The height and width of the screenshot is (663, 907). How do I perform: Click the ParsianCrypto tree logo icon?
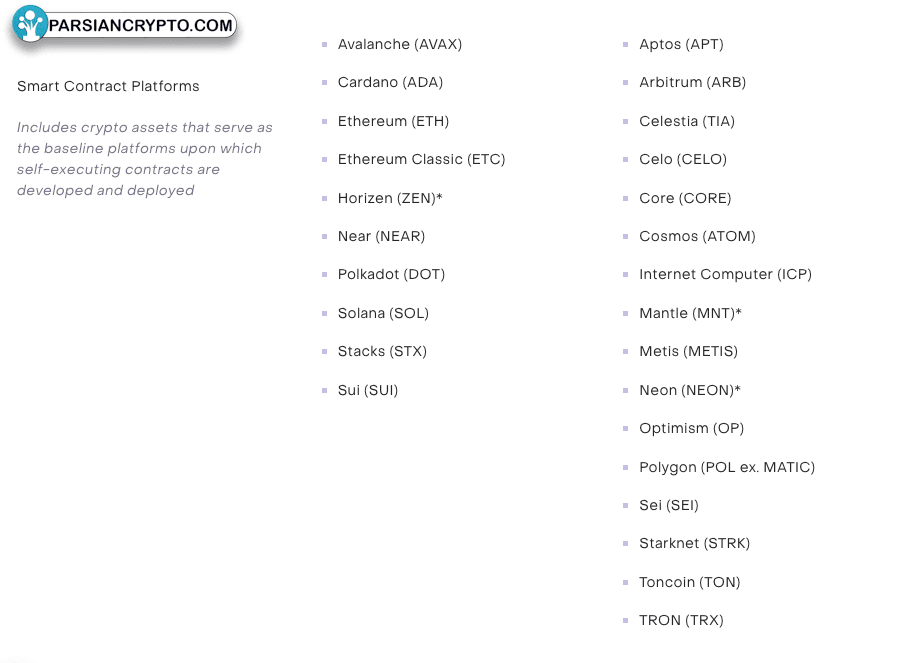[30, 24]
